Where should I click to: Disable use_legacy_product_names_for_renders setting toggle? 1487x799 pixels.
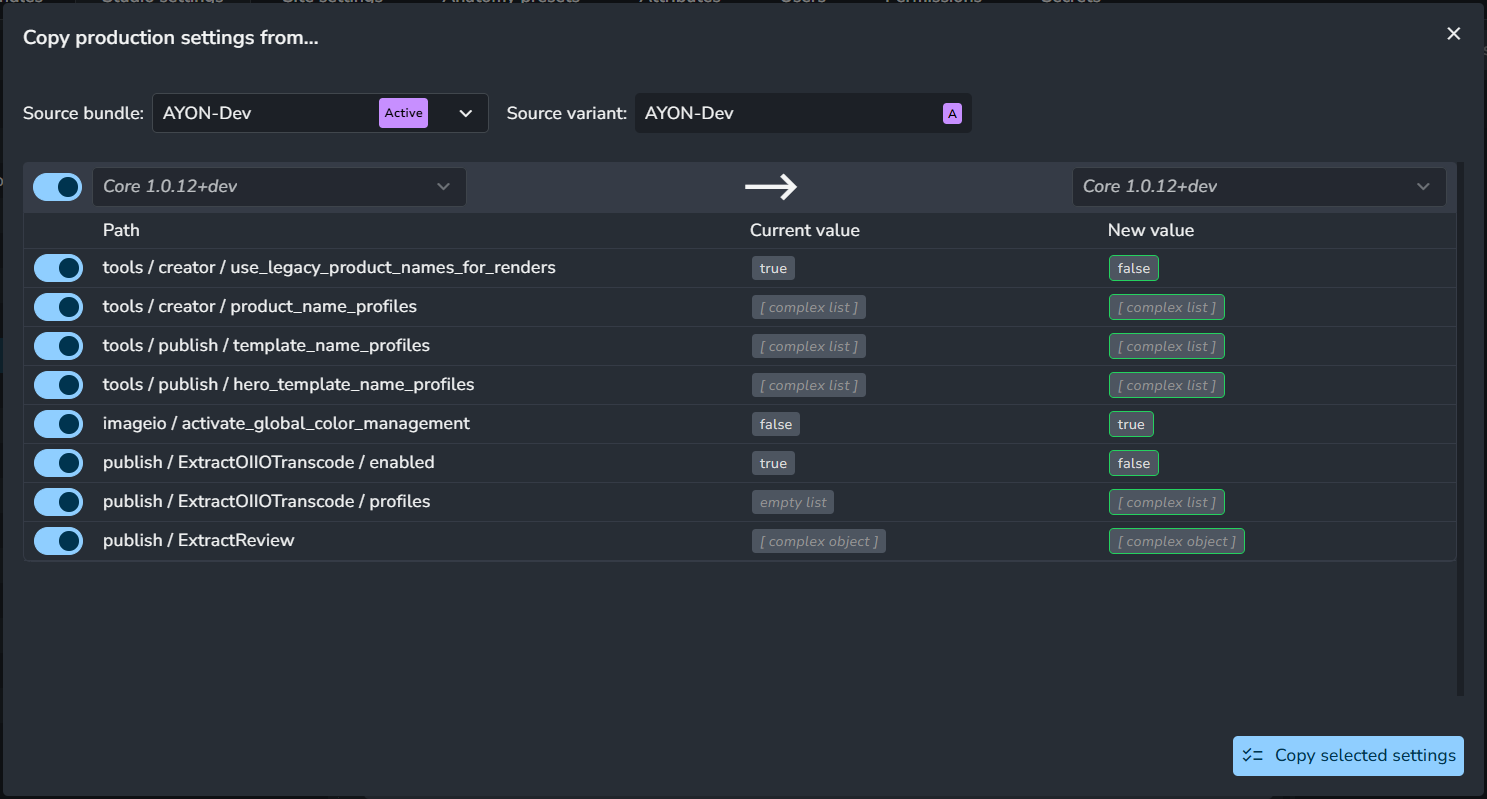pyautogui.click(x=58, y=268)
